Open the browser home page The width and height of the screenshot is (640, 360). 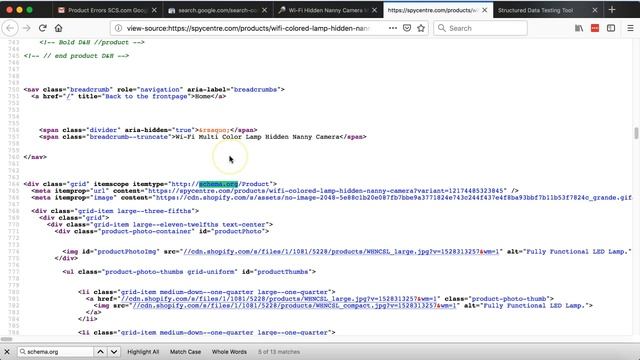58,28
